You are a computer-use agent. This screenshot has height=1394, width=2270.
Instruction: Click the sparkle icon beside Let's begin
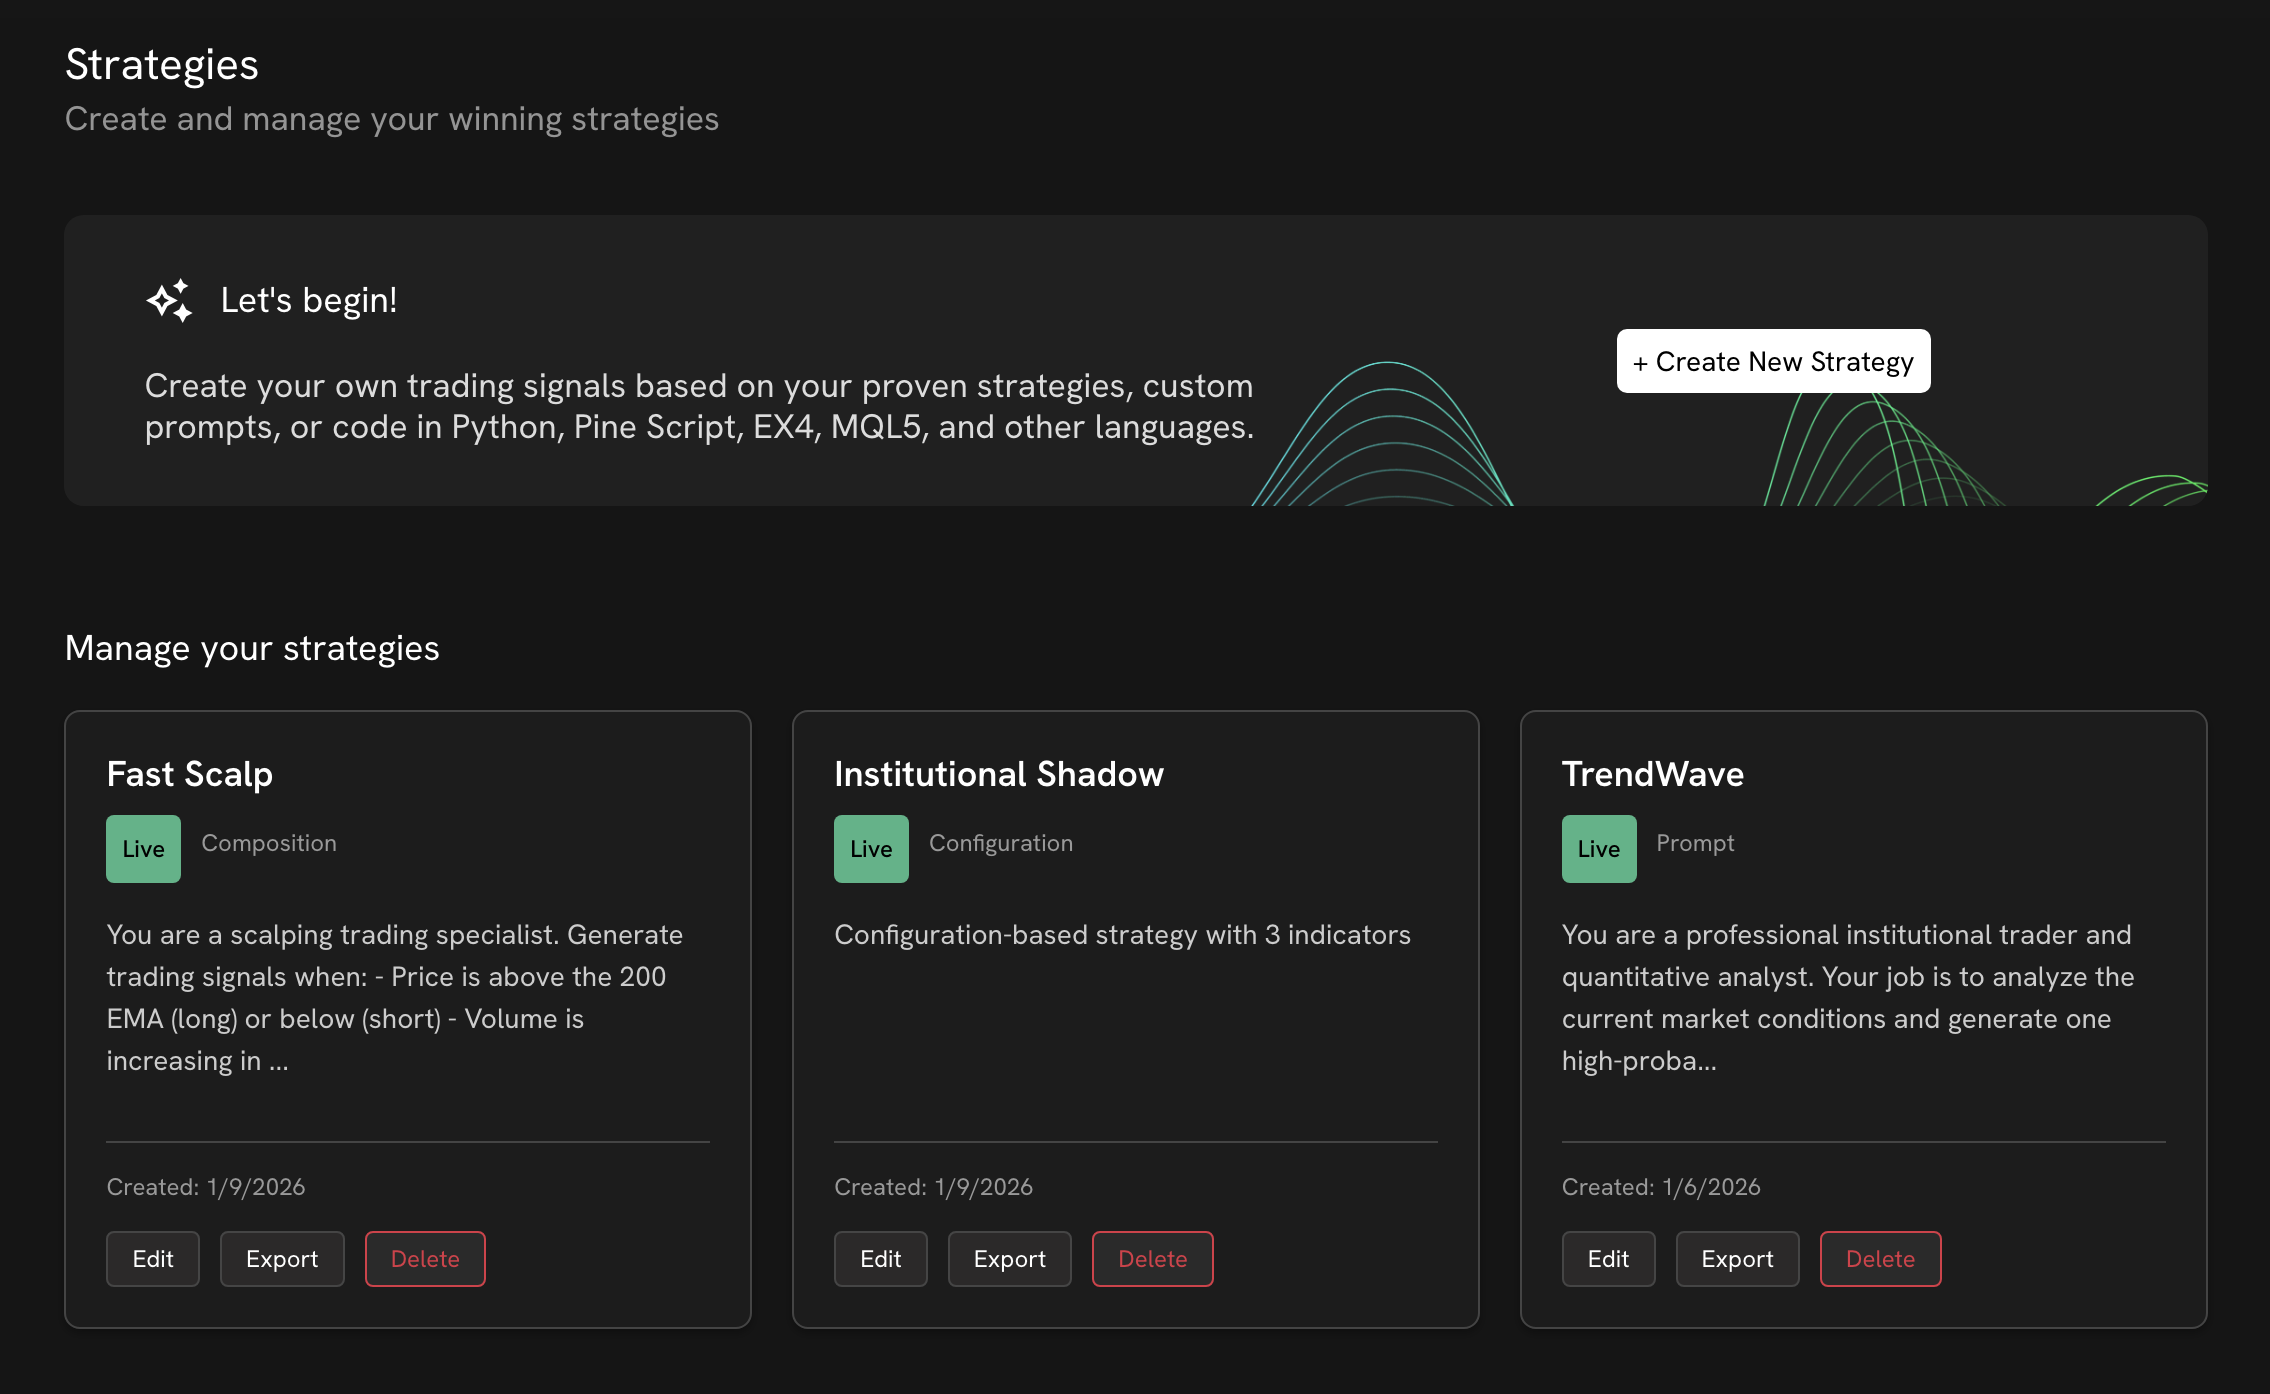click(169, 300)
